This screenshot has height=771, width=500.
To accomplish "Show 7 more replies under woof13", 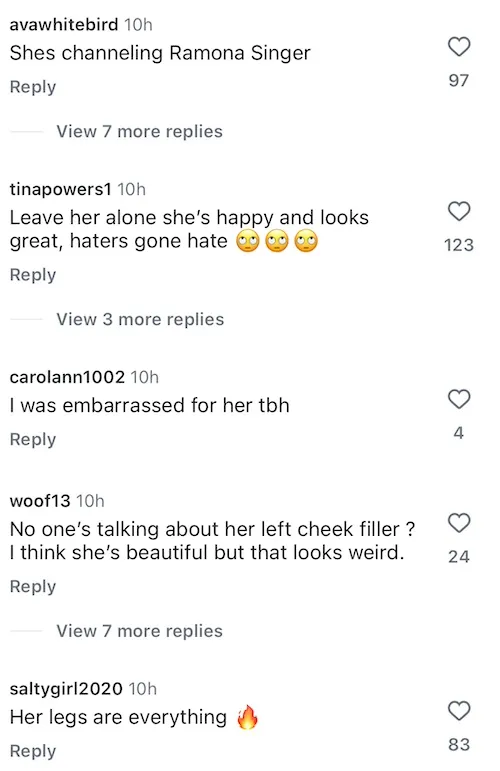I will click(139, 631).
